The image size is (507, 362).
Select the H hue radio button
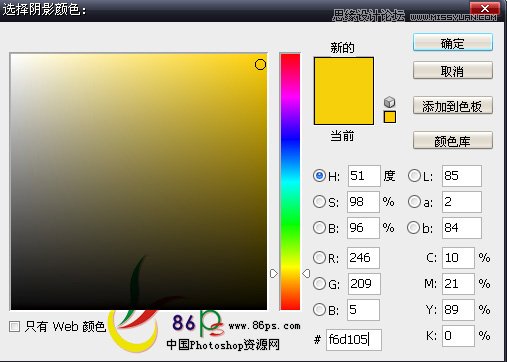[x=319, y=175]
